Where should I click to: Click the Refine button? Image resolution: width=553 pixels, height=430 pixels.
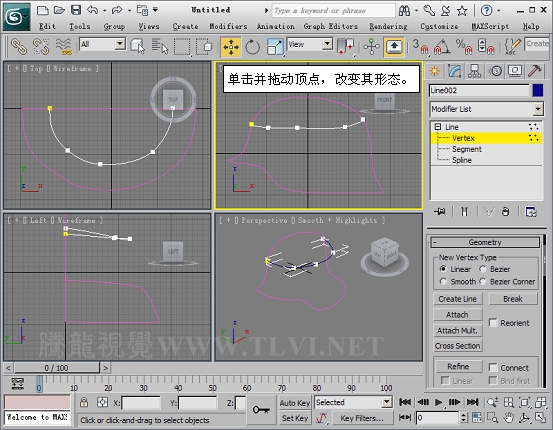(x=458, y=366)
